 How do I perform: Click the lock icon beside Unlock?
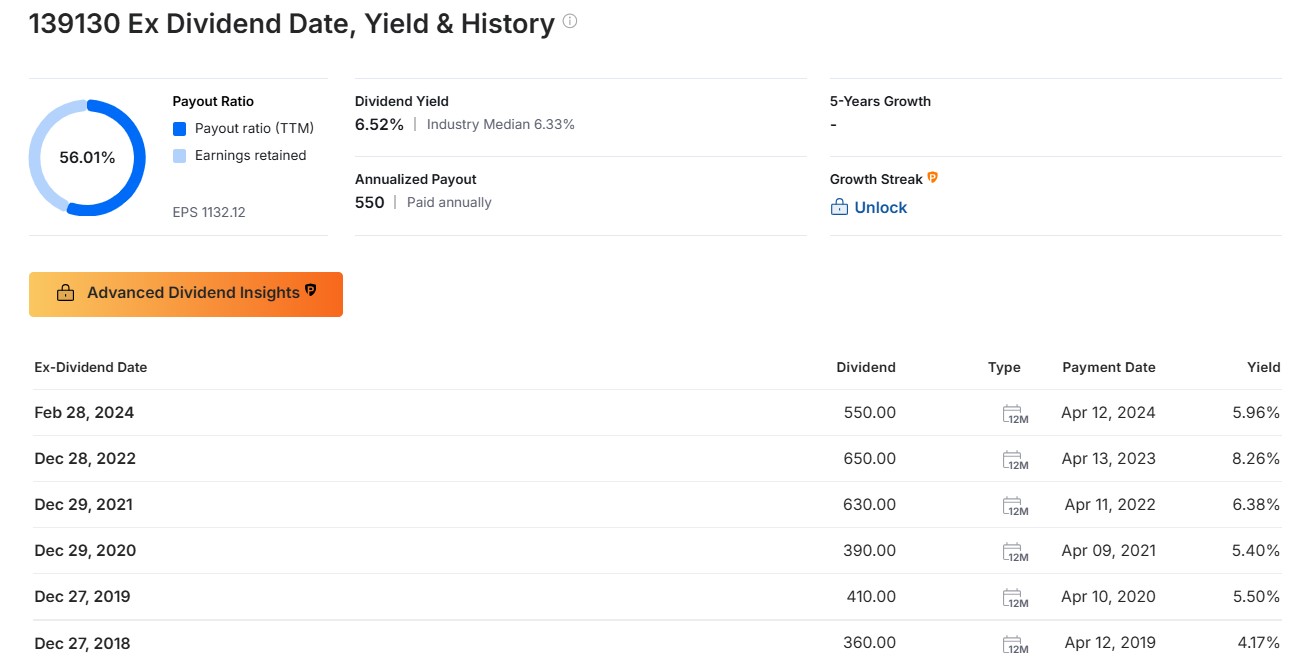coord(839,207)
